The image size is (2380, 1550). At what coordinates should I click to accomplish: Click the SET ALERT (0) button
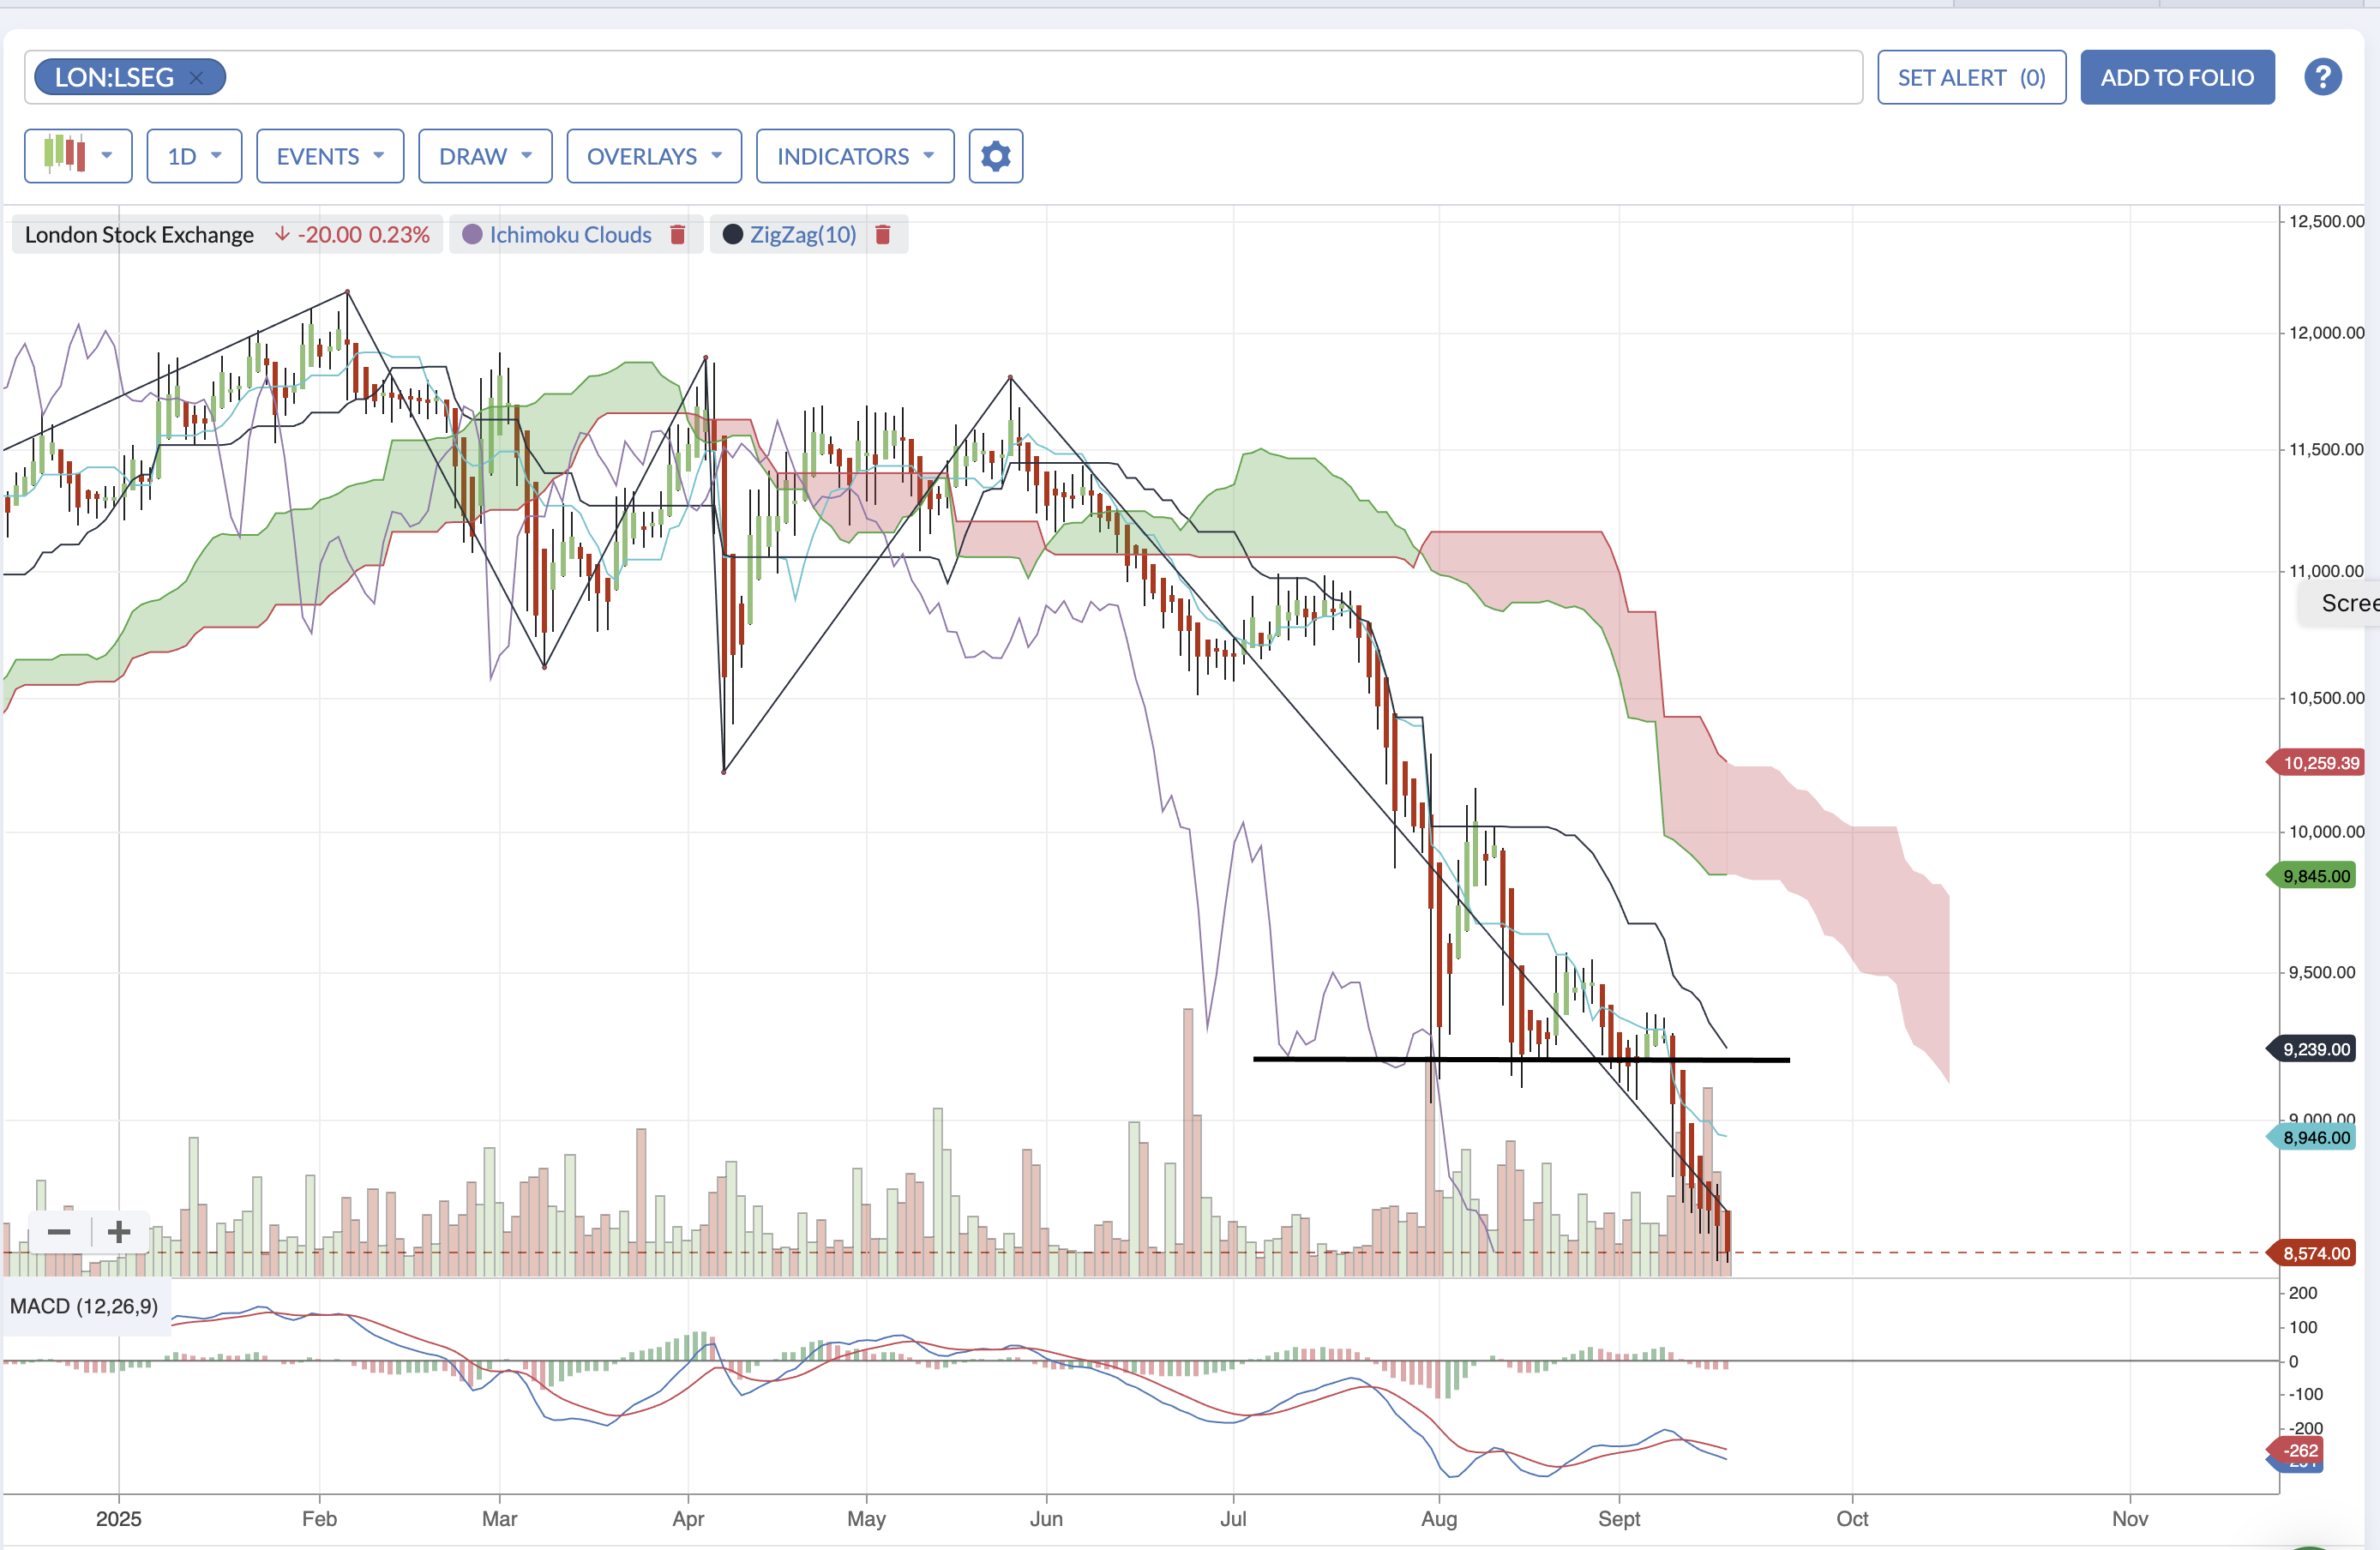pos(1971,77)
